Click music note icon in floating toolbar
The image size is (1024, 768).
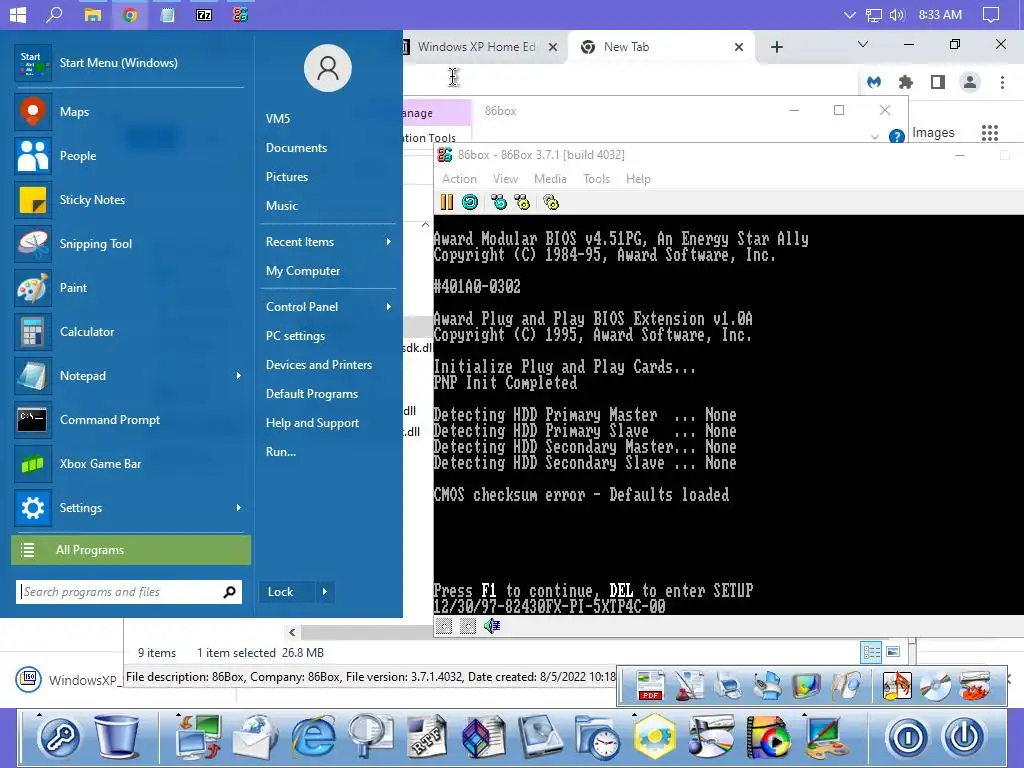pyautogui.click(x=897, y=686)
